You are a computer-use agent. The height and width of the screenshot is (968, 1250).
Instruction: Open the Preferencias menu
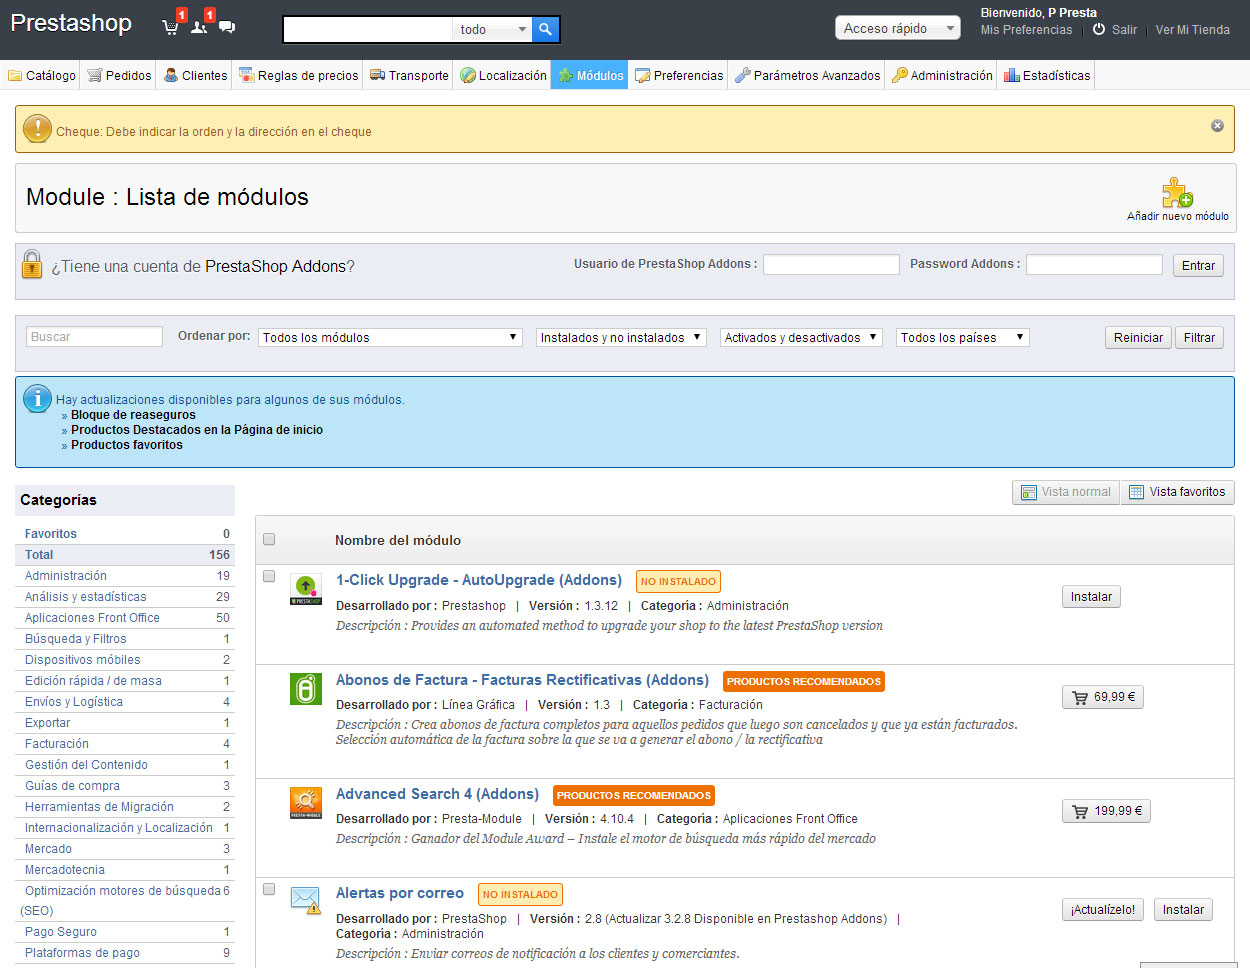point(679,75)
